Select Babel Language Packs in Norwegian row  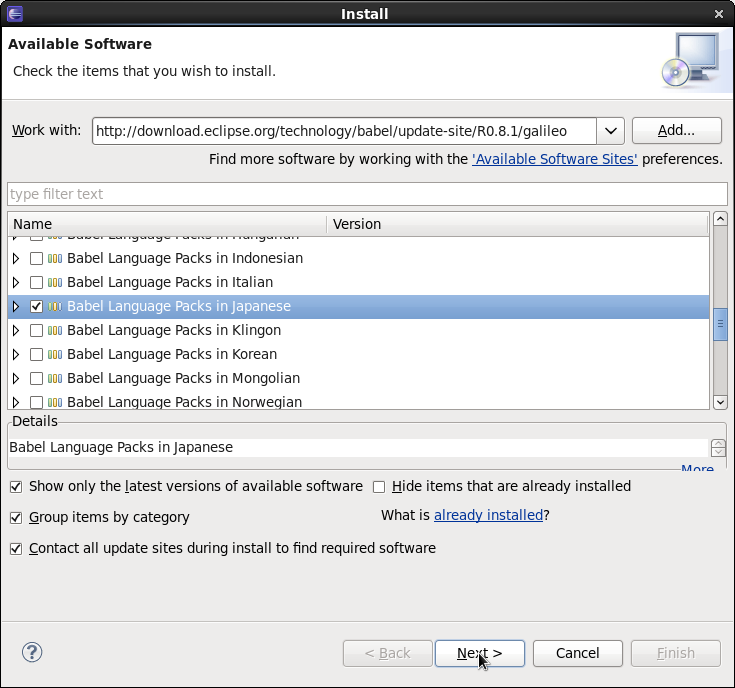[359, 401]
